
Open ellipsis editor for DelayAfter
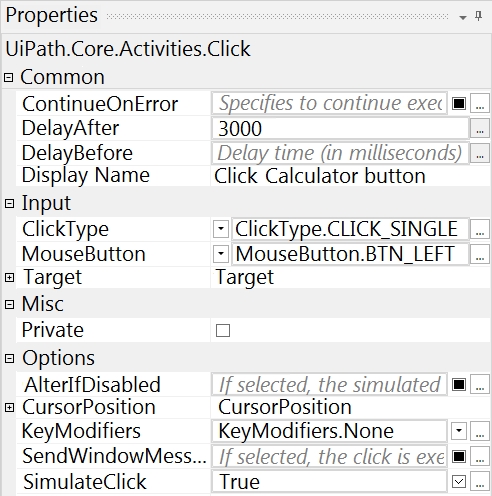click(x=480, y=128)
